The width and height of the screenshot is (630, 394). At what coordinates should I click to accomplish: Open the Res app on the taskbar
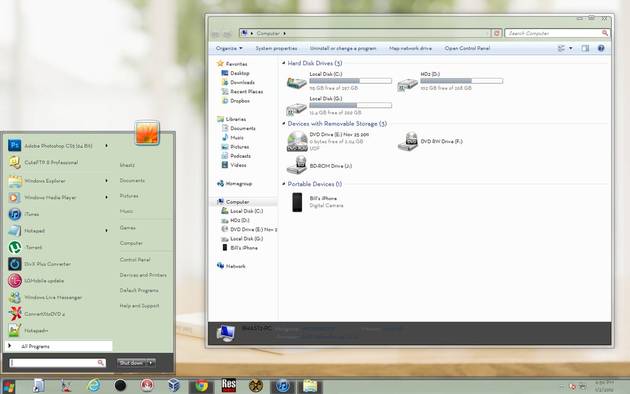(229, 386)
